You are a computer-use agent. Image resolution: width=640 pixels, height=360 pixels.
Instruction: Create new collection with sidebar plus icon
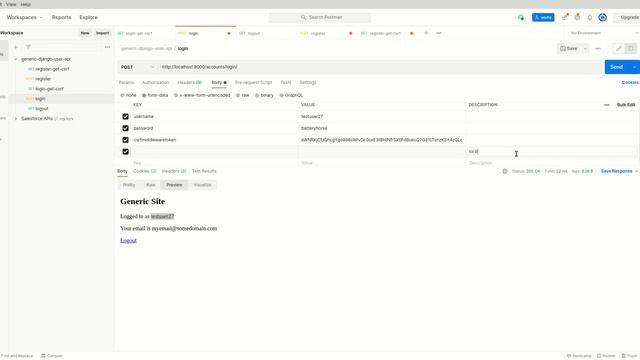pyautogui.click(x=16, y=47)
